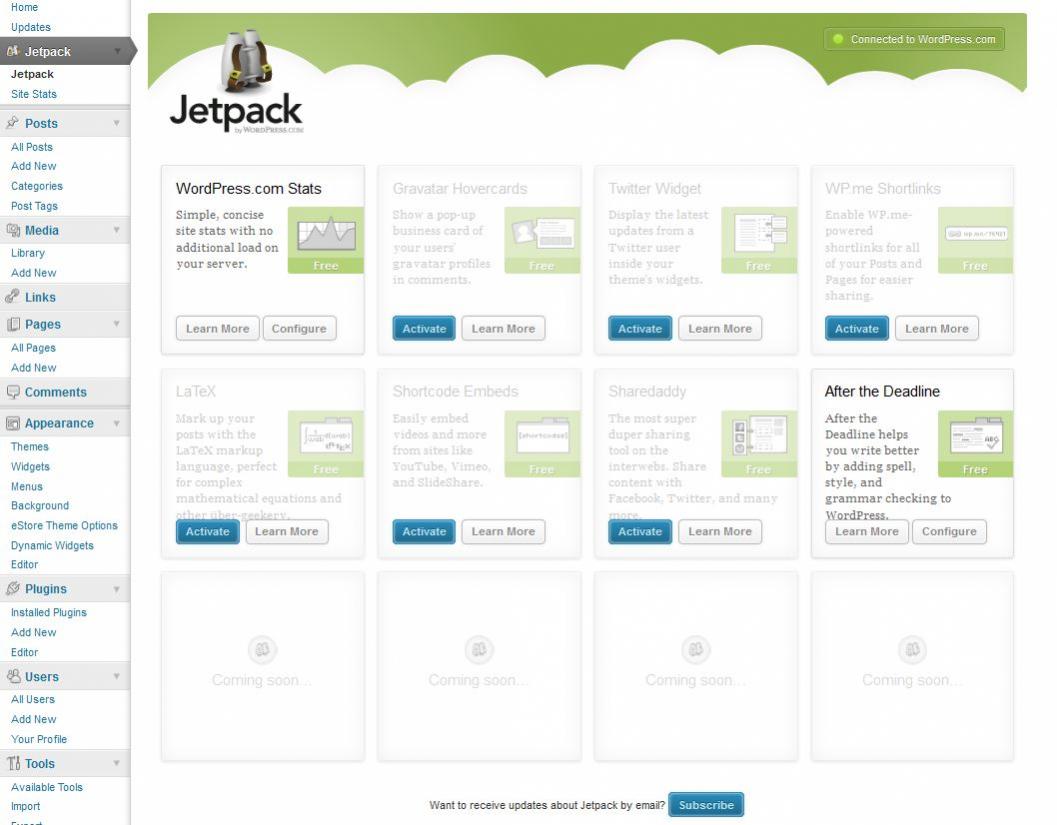The height and width of the screenshot is (825, 1057).
Task: Collapse the Media menu arrow
Action: (117, 230)
